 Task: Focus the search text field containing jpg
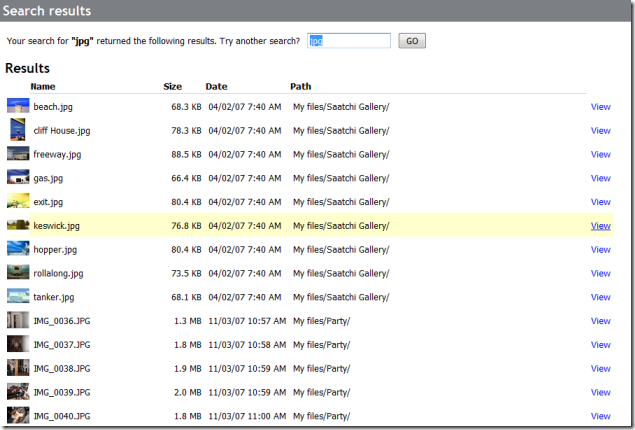click(x=349, y=41)
